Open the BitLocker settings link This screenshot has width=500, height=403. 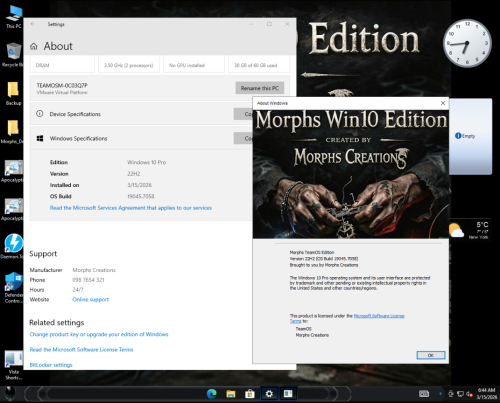point(51,365)
